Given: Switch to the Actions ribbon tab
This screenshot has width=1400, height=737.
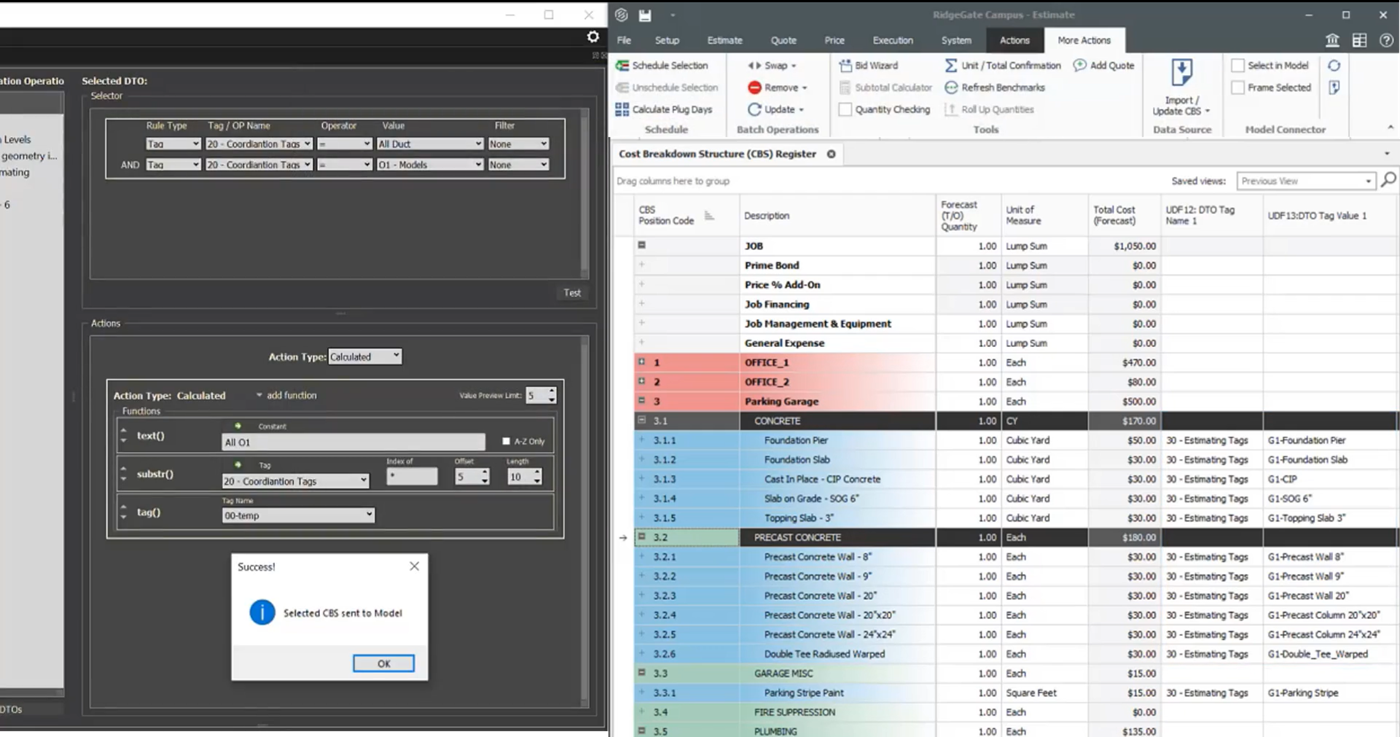Looking at the screenshot, I should point(1014,41).
